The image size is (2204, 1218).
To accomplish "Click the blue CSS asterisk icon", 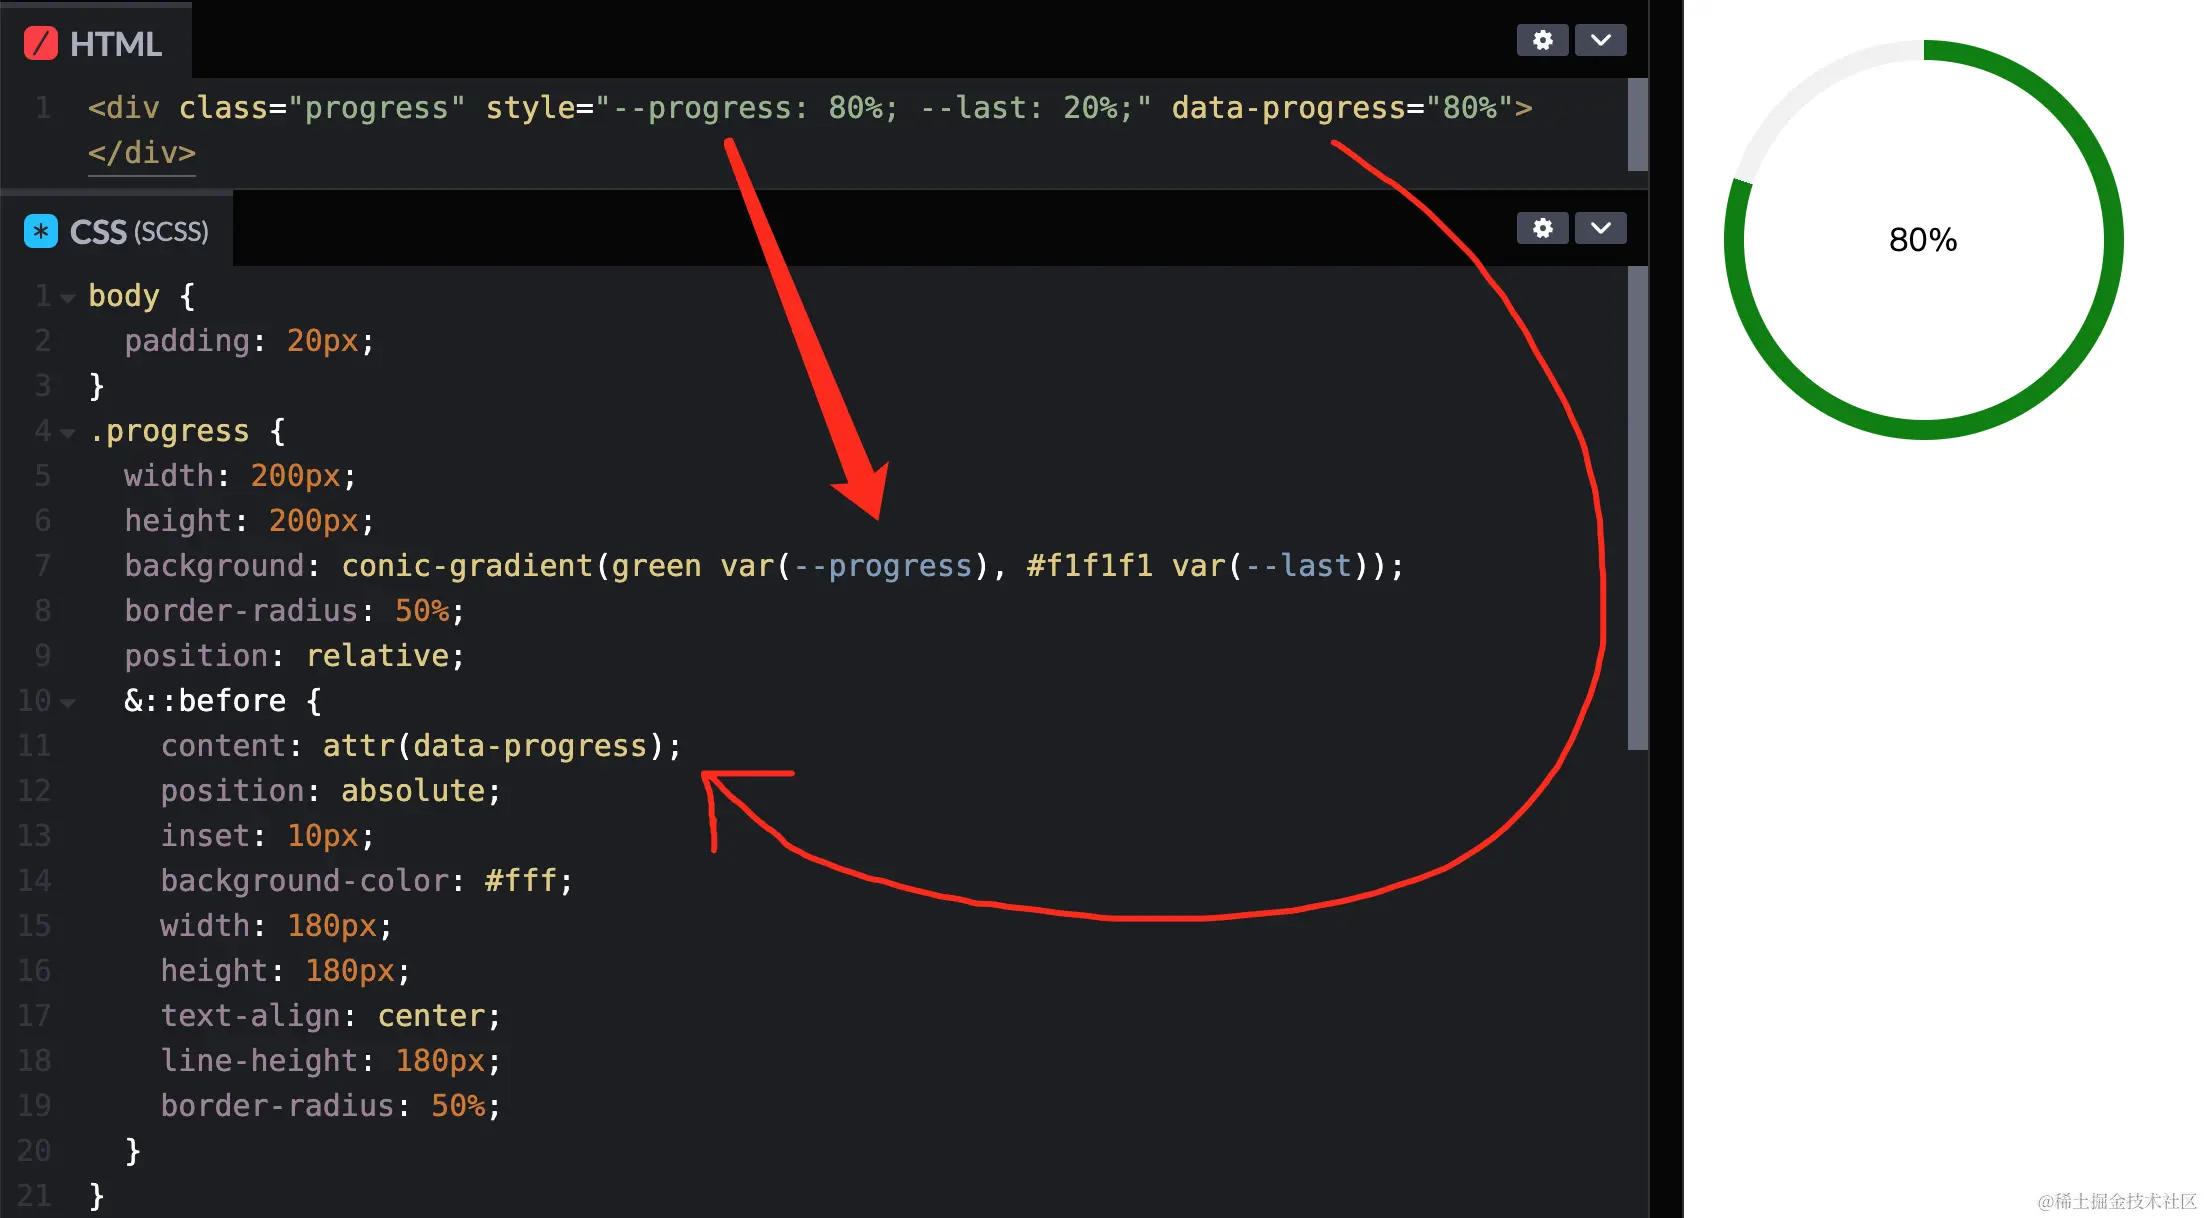I will [x=41, y=232].
